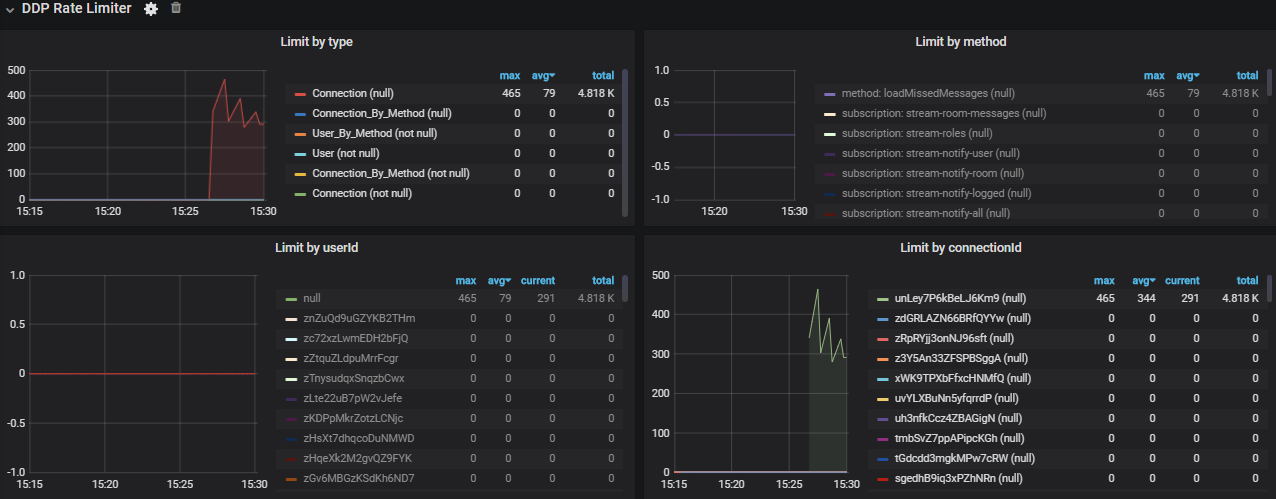The image size is (1276, 499).
Task: Toggle zZtquZLdpuMrrFcgr user series
Action: click(351, 358)
